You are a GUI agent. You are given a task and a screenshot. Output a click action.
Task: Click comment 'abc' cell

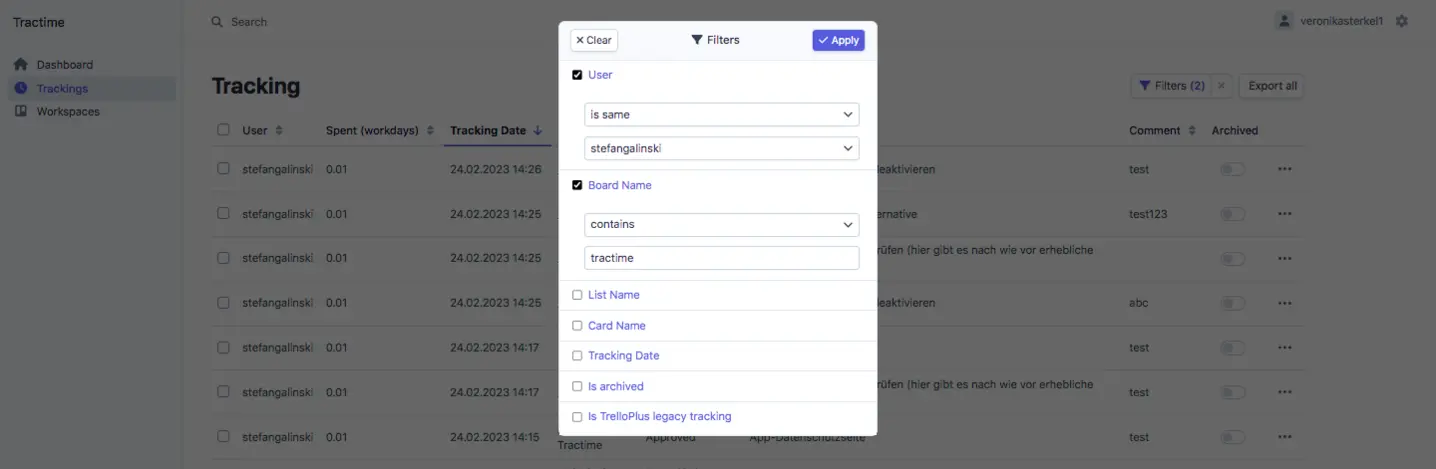[1138, 303]
